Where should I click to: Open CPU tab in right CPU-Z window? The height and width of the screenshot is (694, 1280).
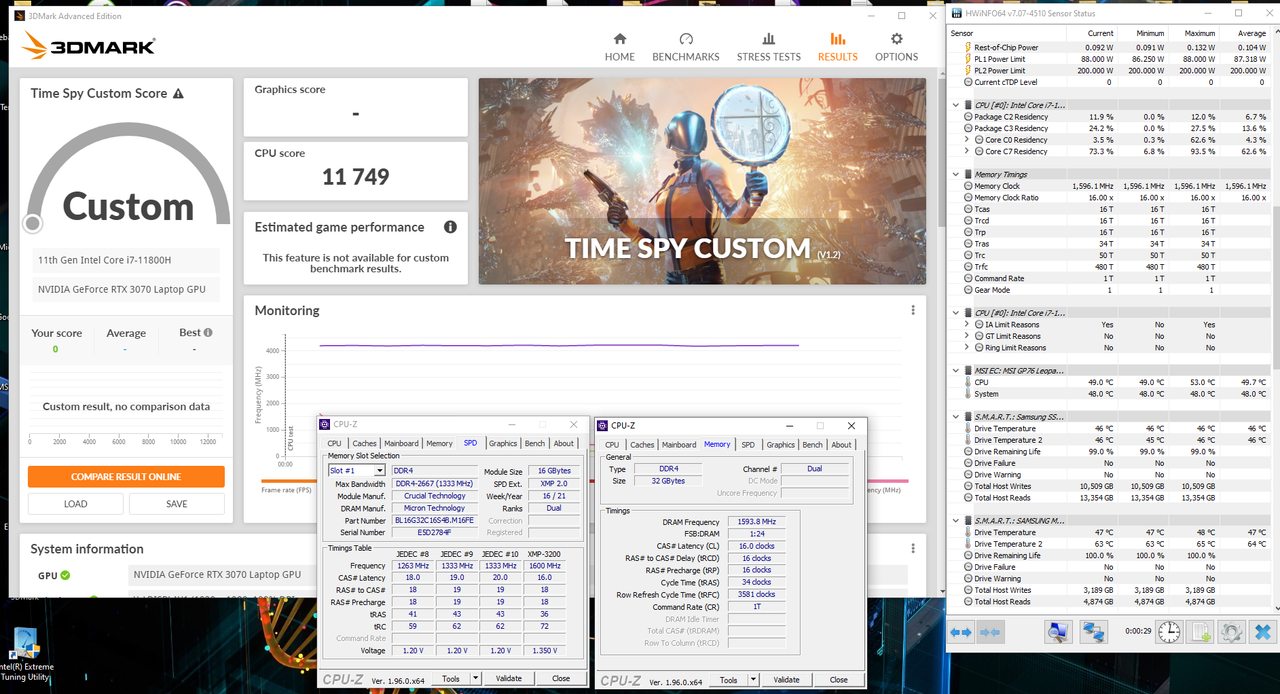point(611,444)
